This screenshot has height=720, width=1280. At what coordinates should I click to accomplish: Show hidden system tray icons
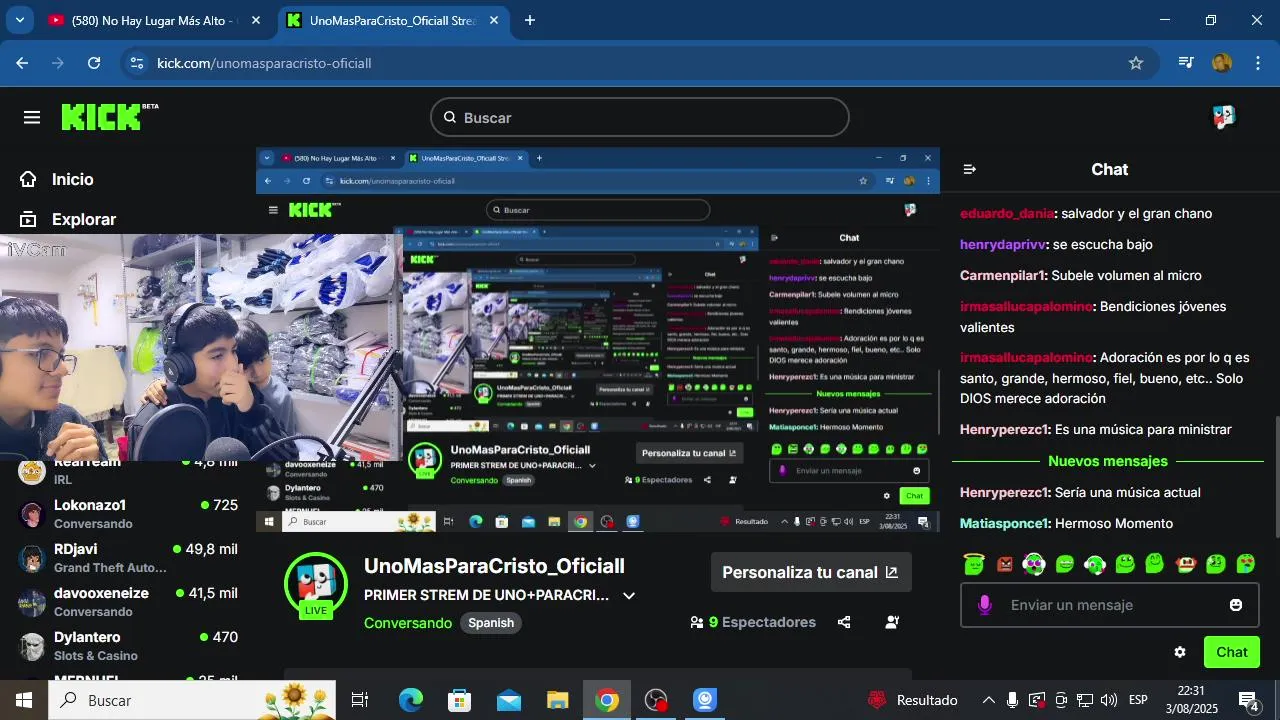tap(988, 700)
